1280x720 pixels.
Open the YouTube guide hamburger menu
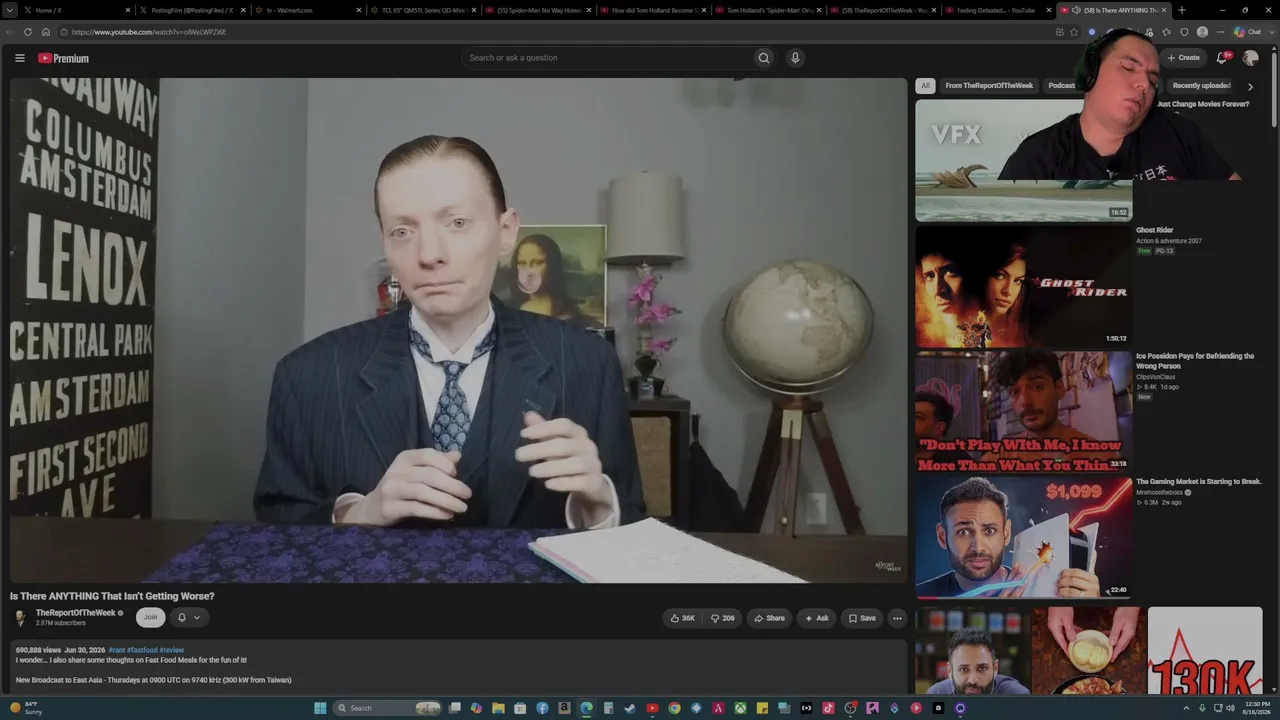tap(19, 58)
